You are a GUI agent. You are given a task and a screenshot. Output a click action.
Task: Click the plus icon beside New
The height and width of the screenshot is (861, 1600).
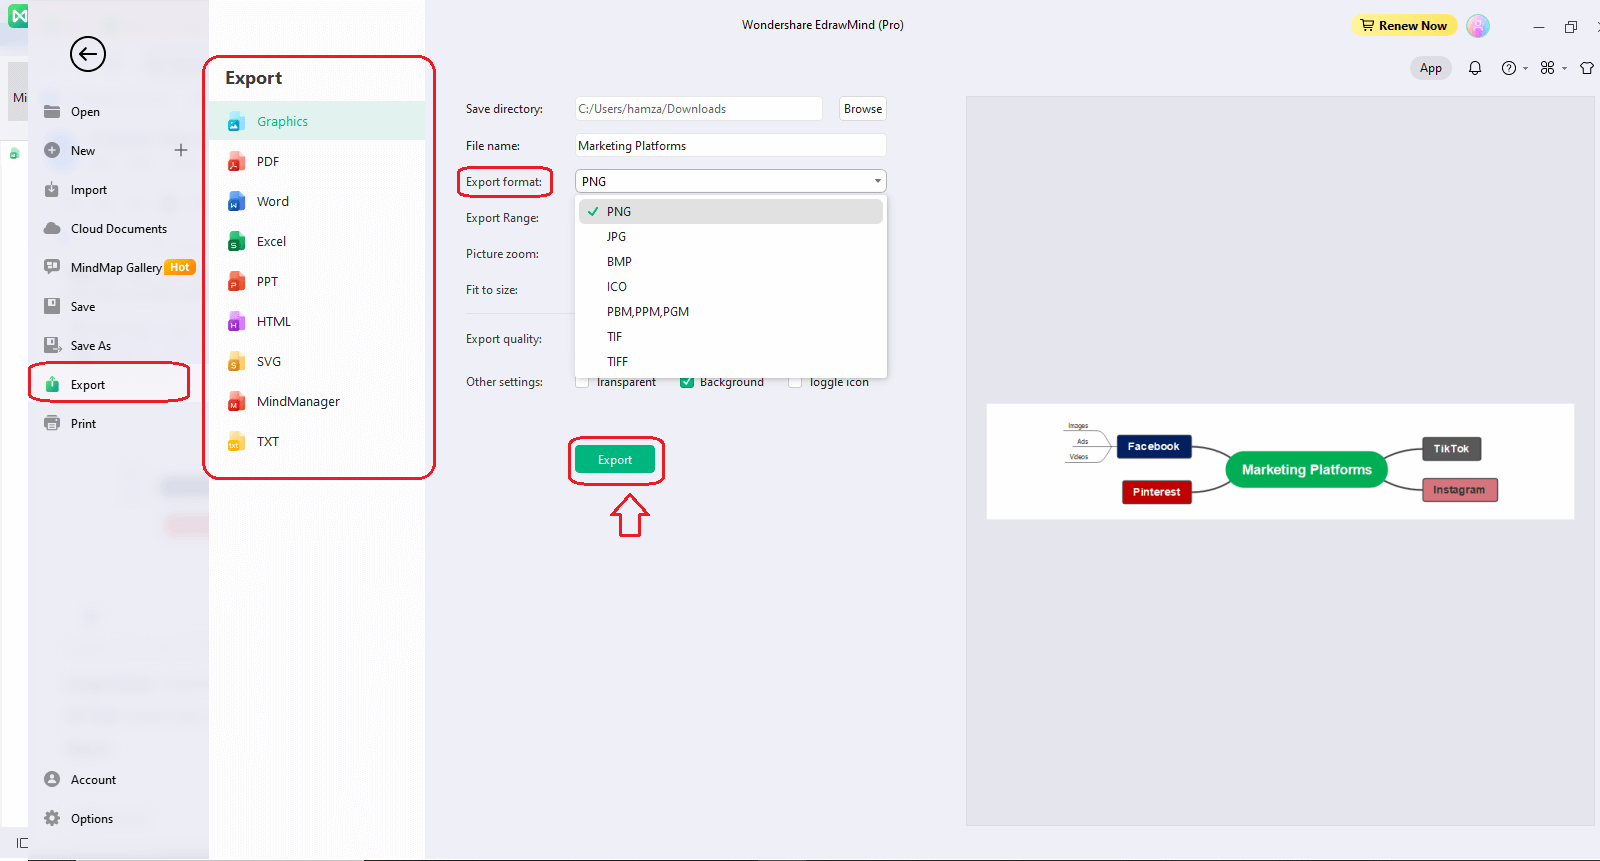tap(181, 150)
